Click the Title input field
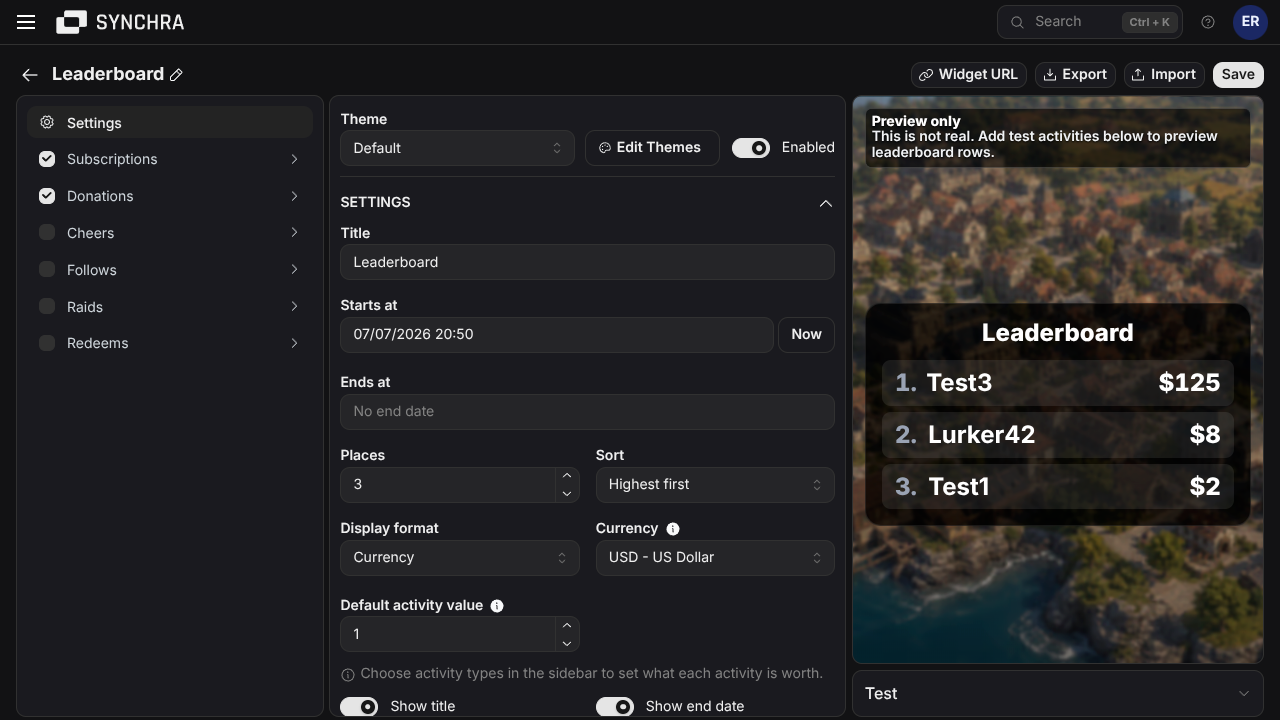This screenshot has height=720, width=1280. coord(587,262)
